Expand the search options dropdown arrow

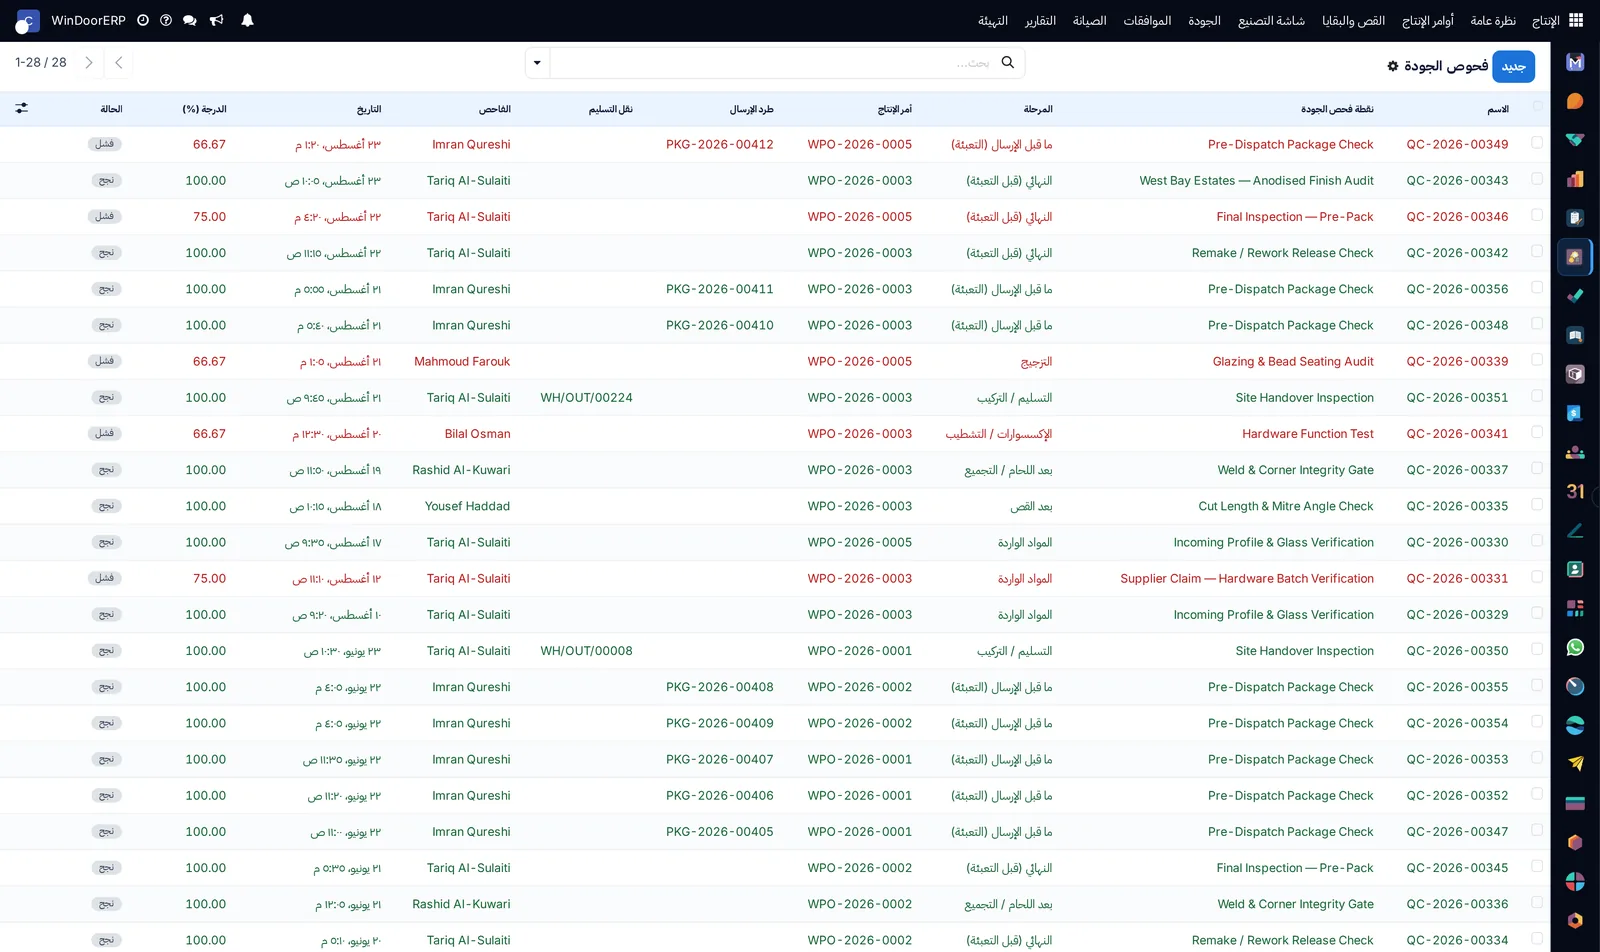coord(537,63)
